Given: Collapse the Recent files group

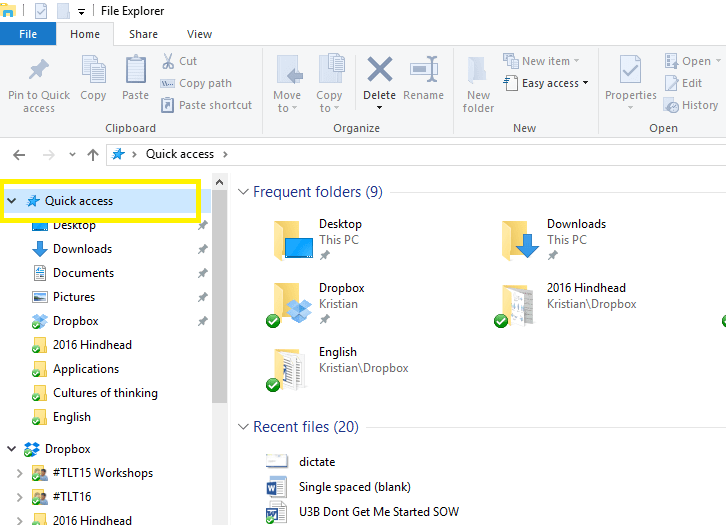Looking at the screenshot, I should point(242,427).
